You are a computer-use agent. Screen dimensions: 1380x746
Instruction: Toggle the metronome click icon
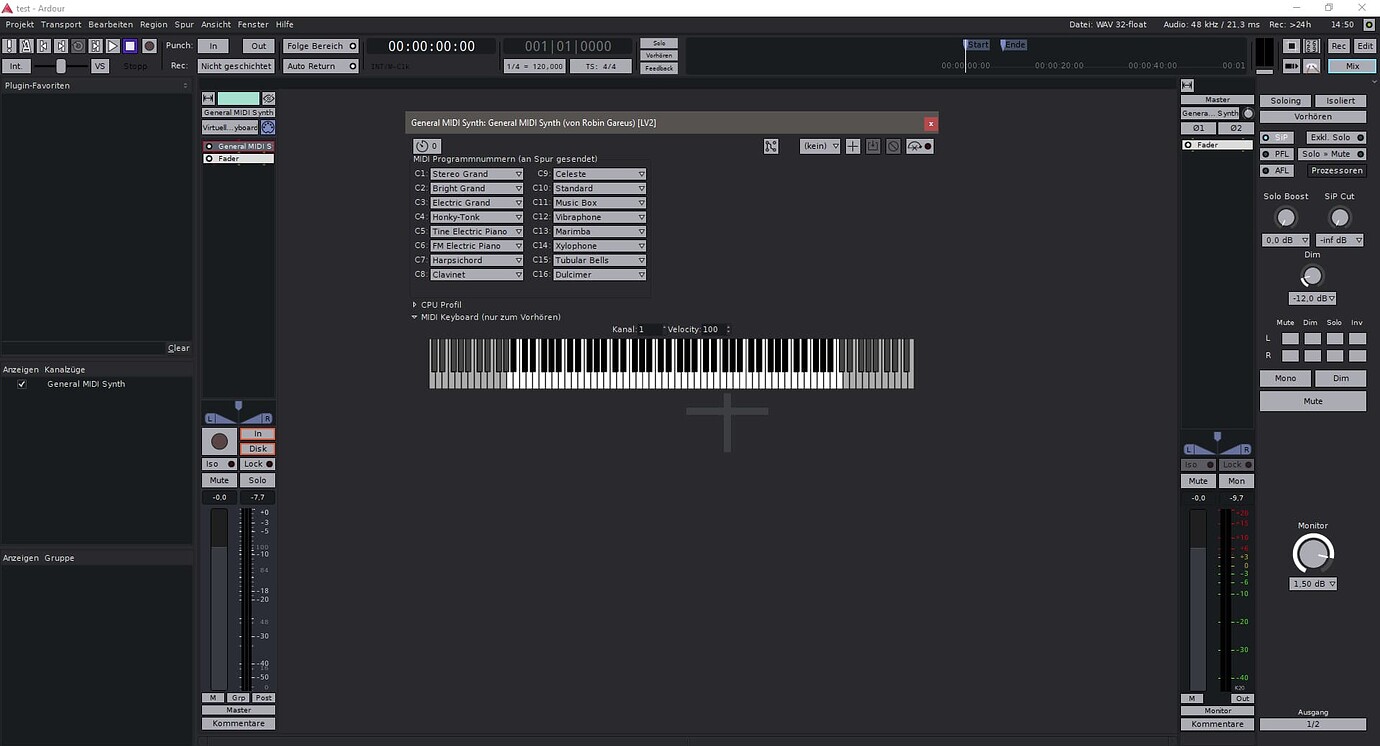coord(26,46)
